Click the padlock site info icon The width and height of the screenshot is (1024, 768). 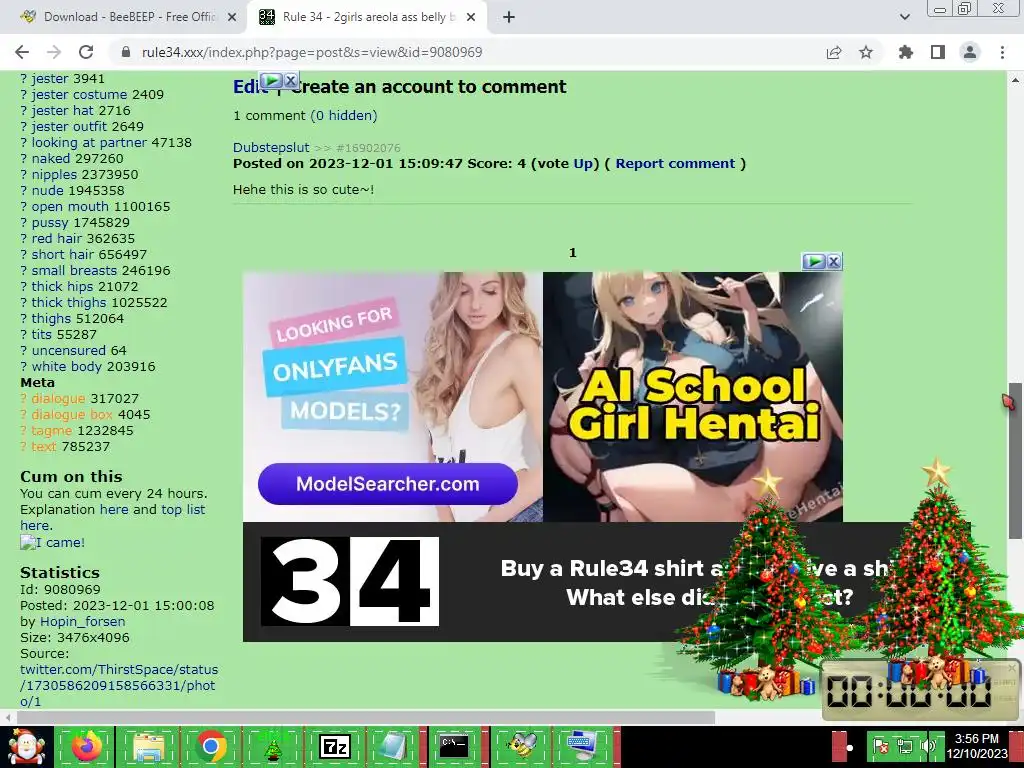[126, 52]
